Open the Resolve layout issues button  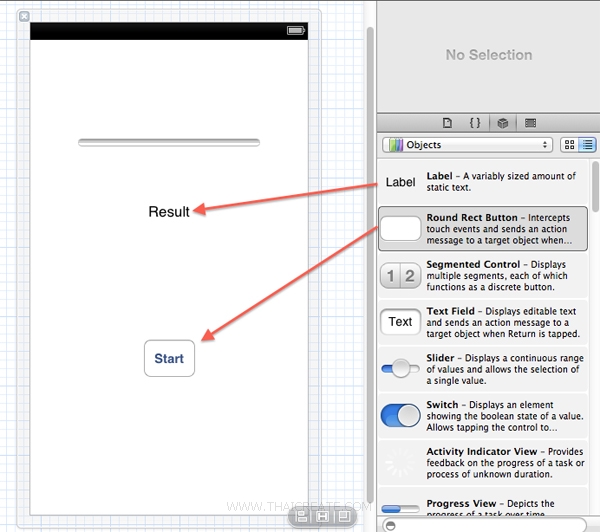(343, 517)
